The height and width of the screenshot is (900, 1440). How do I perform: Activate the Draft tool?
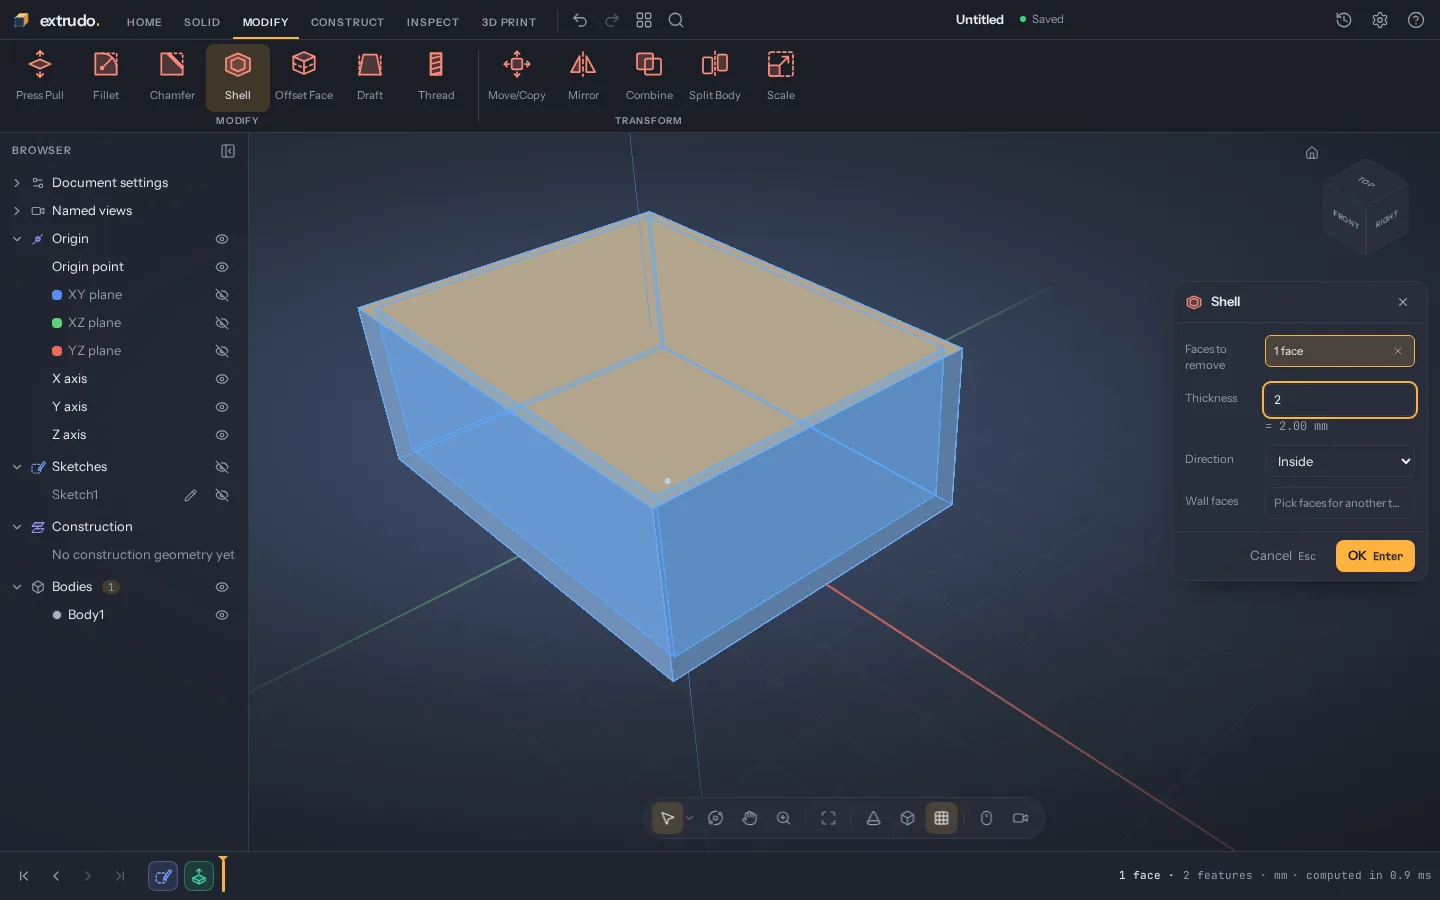370,77
